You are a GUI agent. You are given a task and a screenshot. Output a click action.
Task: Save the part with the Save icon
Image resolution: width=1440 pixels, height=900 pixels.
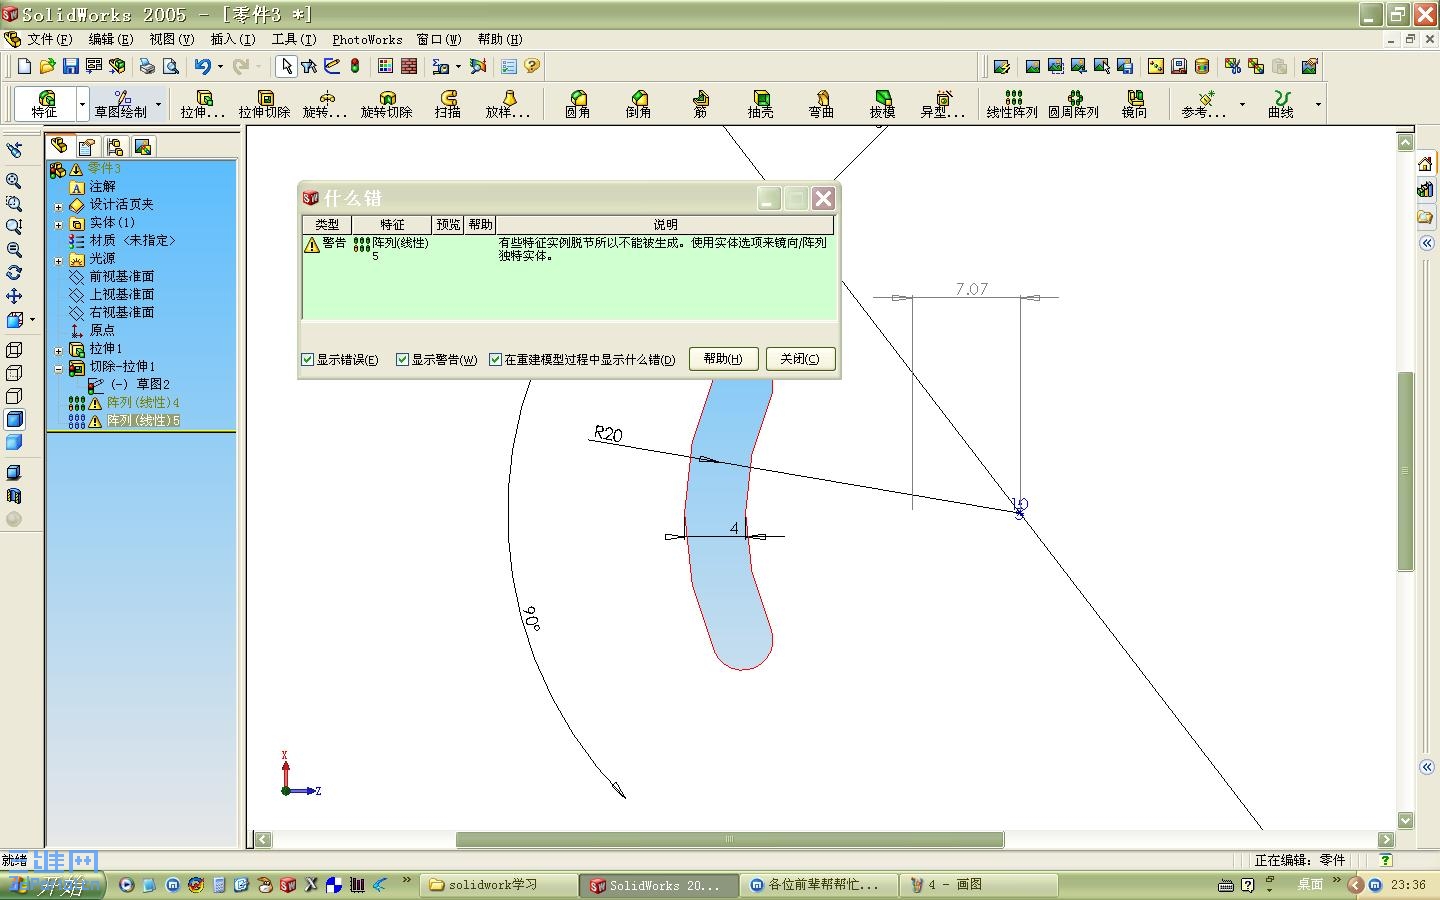pos(70,66)
